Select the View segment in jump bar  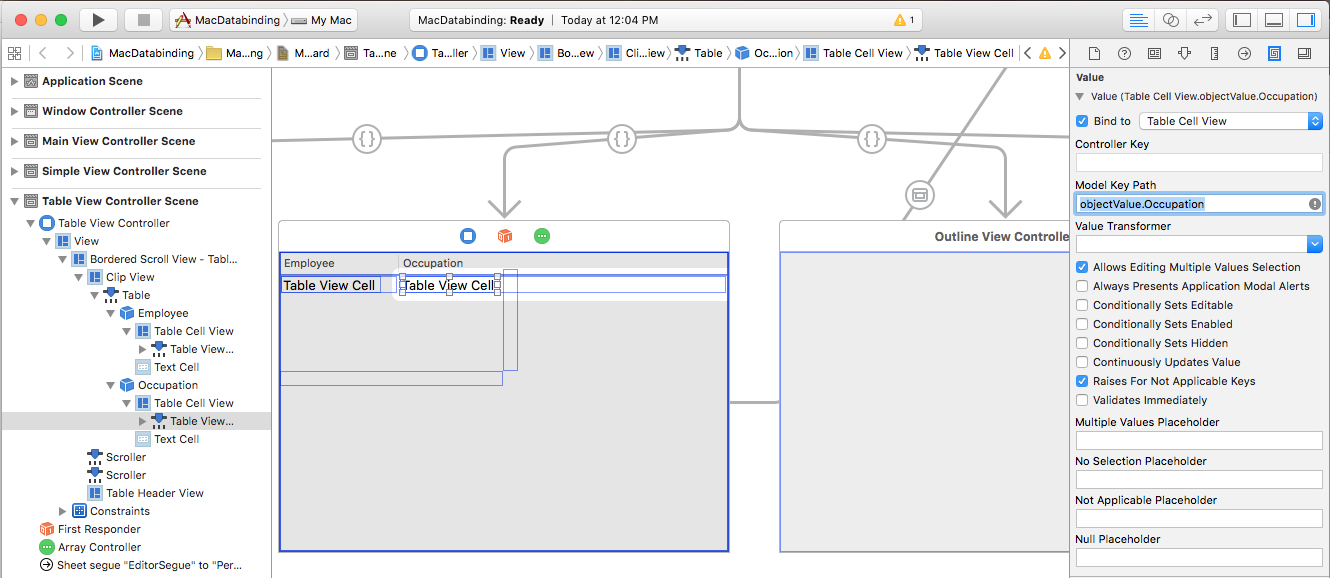(503, 53)
